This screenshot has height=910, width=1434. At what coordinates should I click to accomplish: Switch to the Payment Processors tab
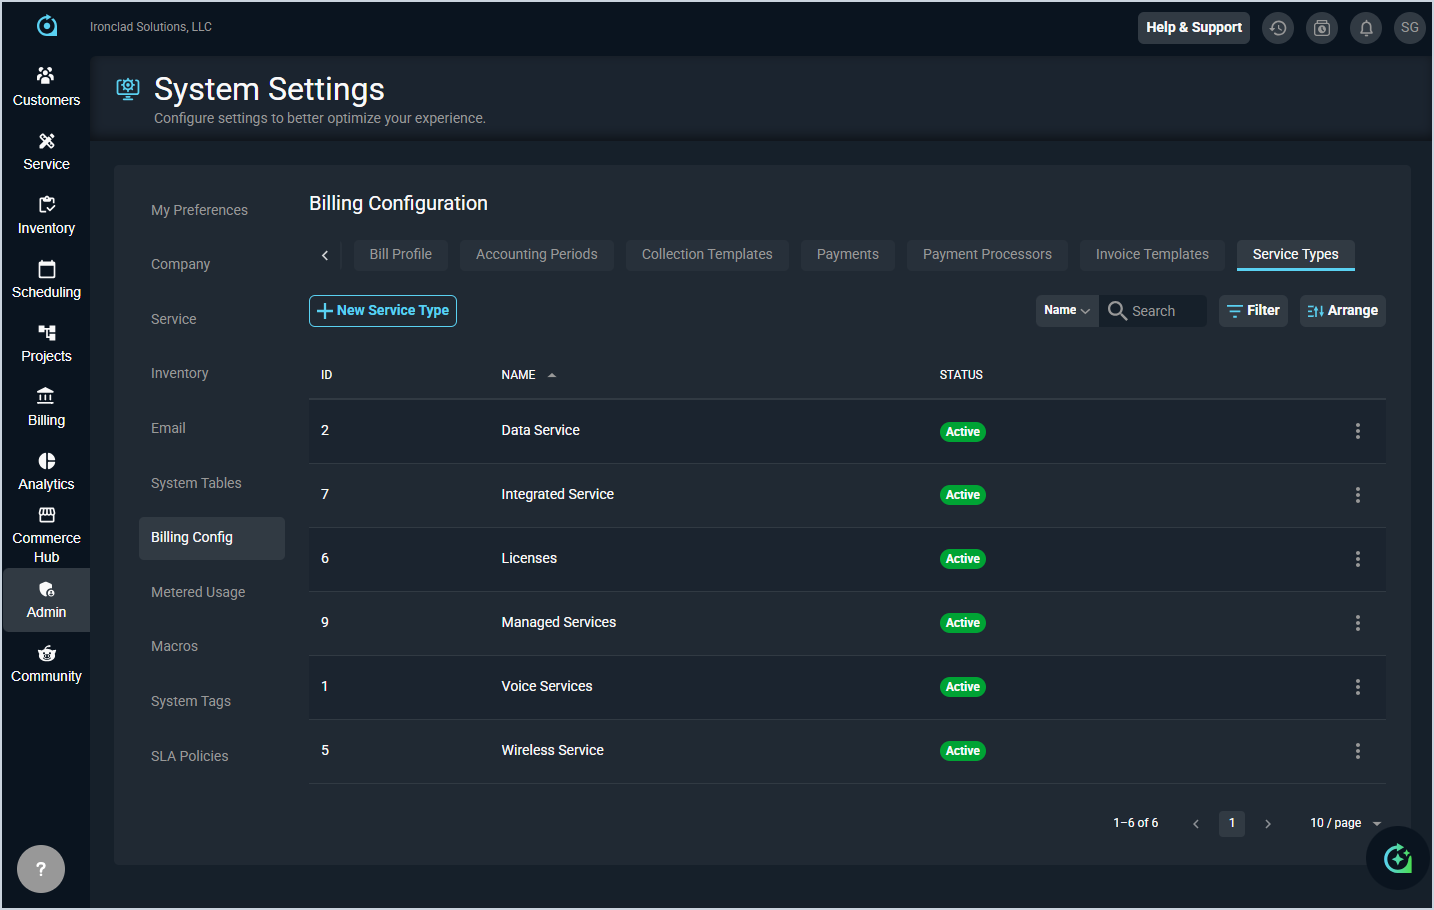[x=986, y=255]
